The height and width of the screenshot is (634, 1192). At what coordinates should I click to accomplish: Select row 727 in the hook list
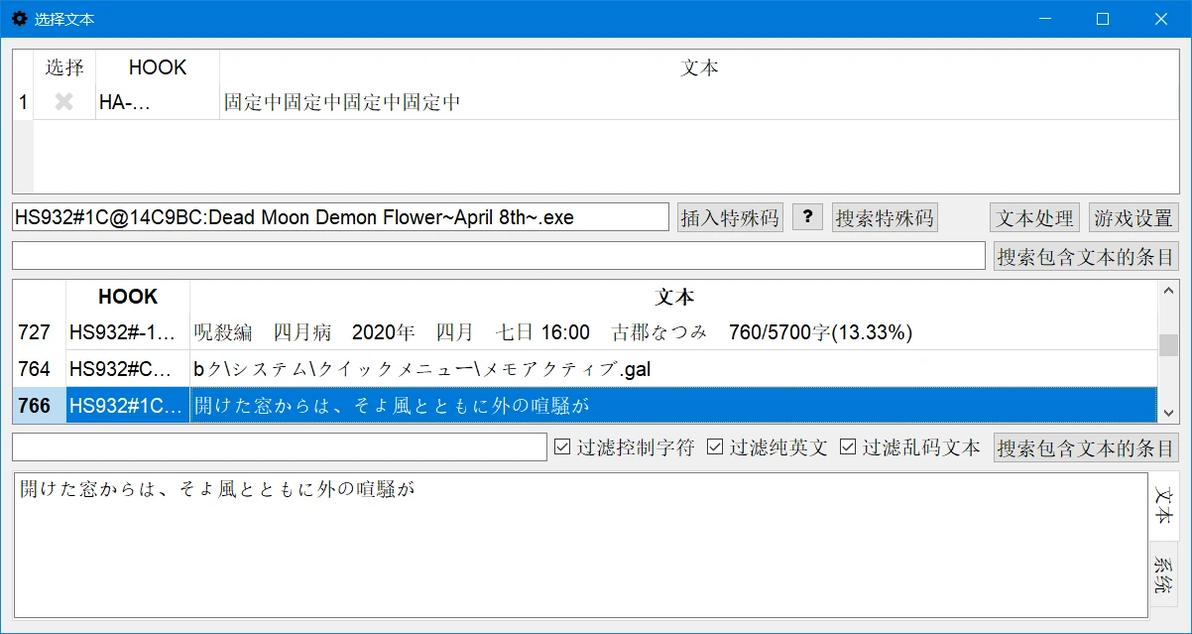click(x=585, y=332)
